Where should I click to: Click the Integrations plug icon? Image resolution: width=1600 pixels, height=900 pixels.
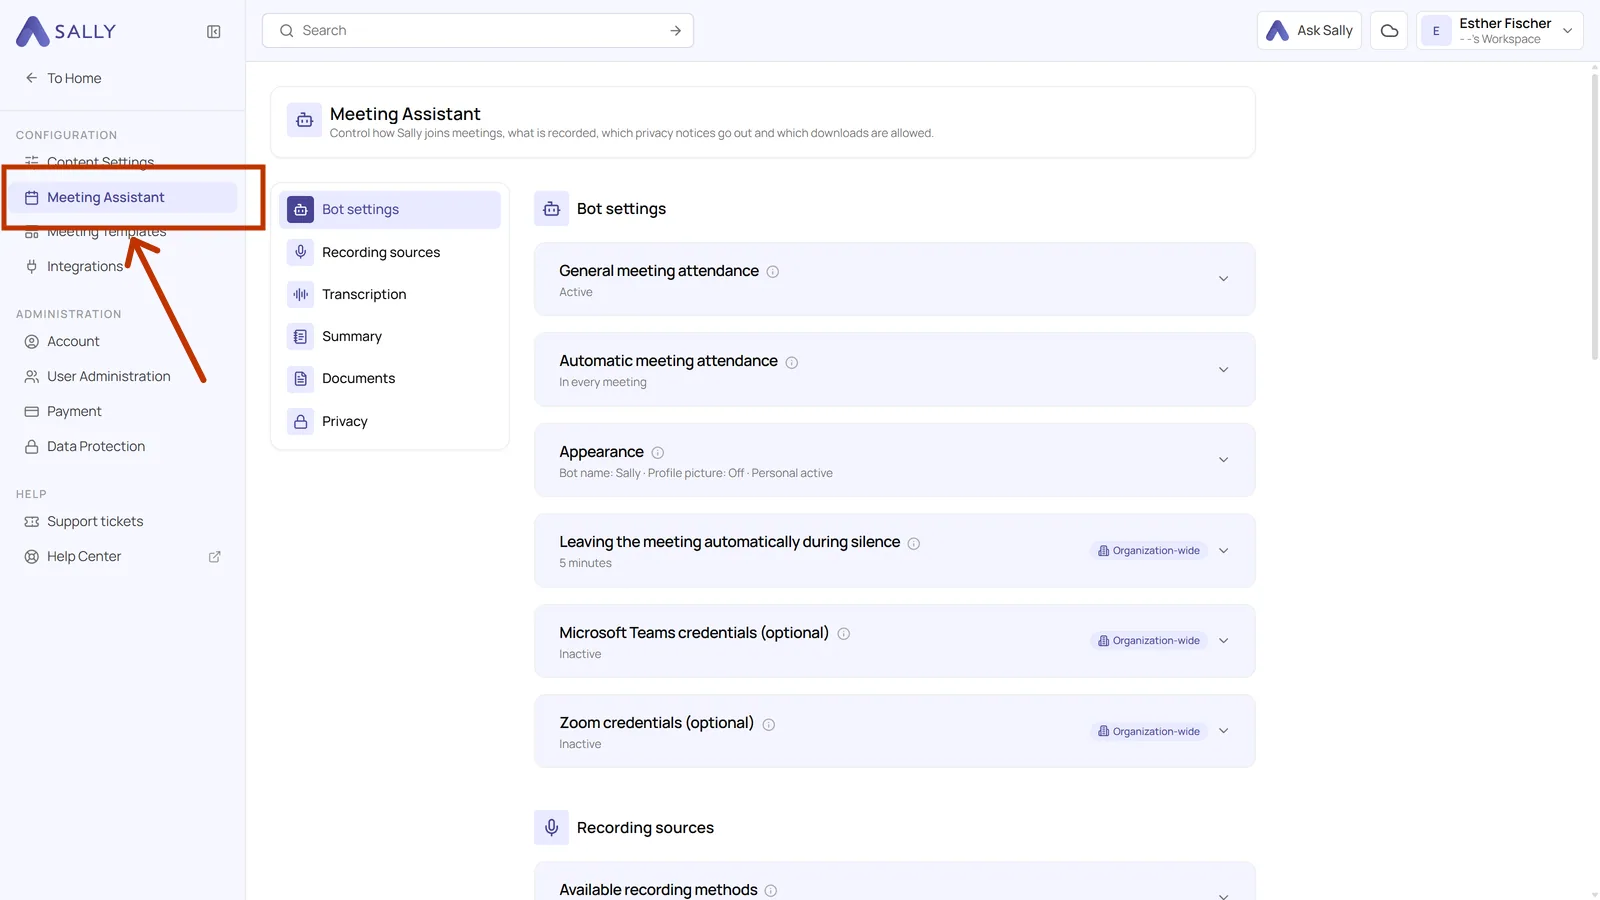32,266
